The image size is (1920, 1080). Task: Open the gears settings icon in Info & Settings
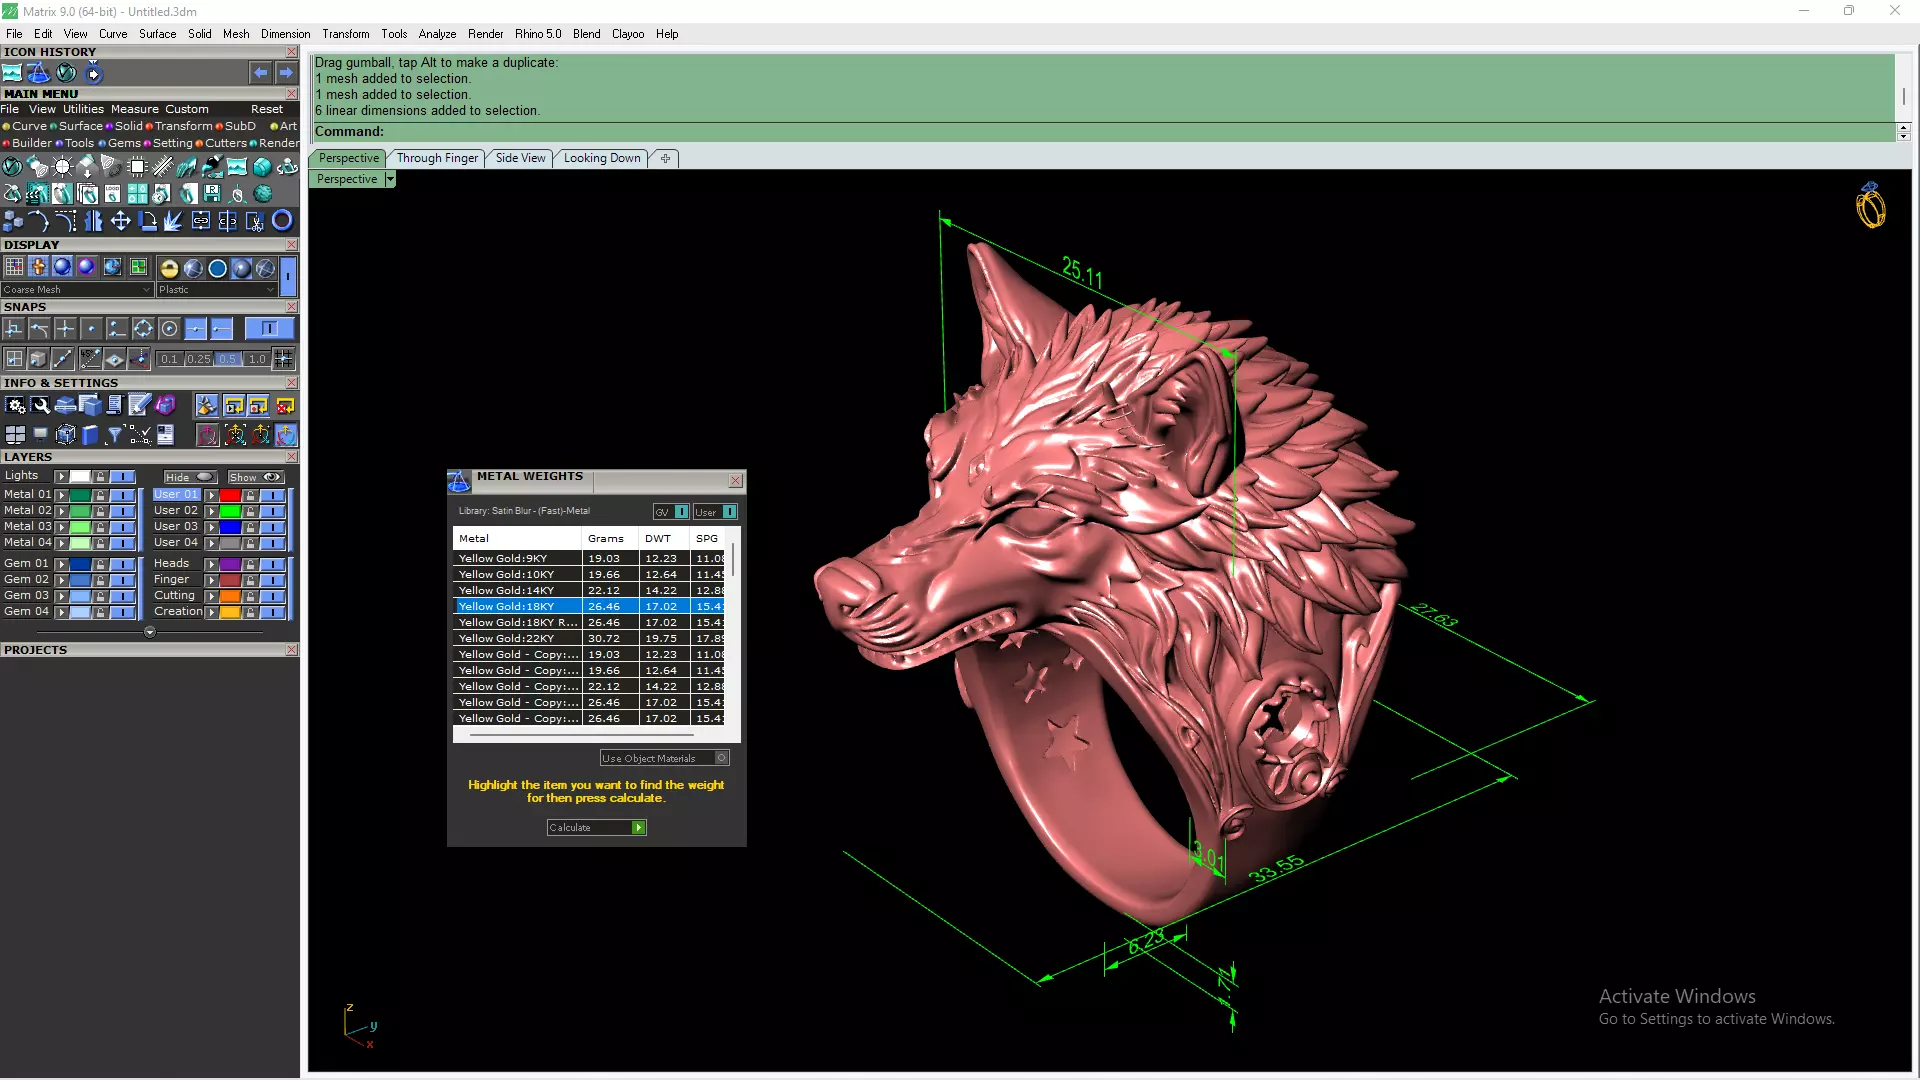point(15,406)
